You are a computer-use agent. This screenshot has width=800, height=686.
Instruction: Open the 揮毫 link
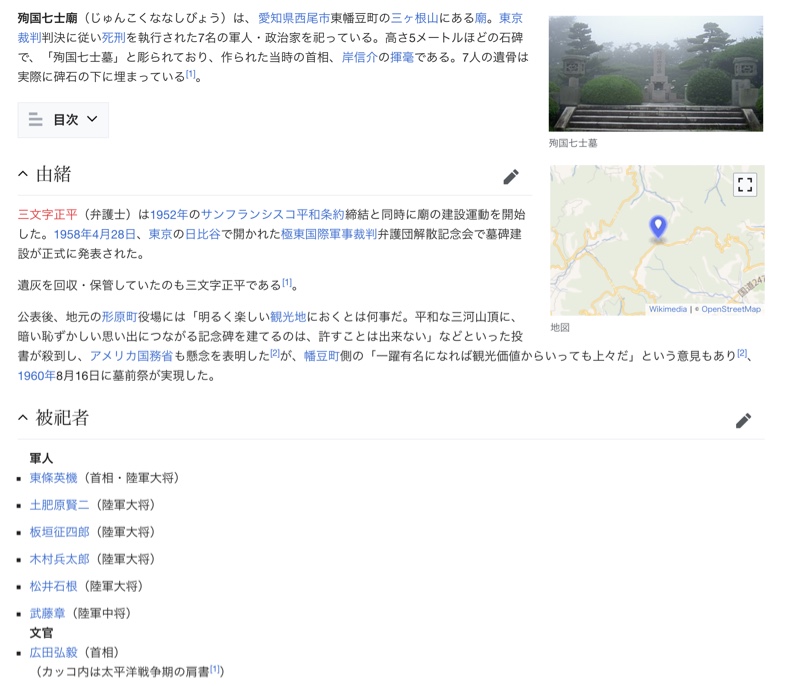(402, 57)
